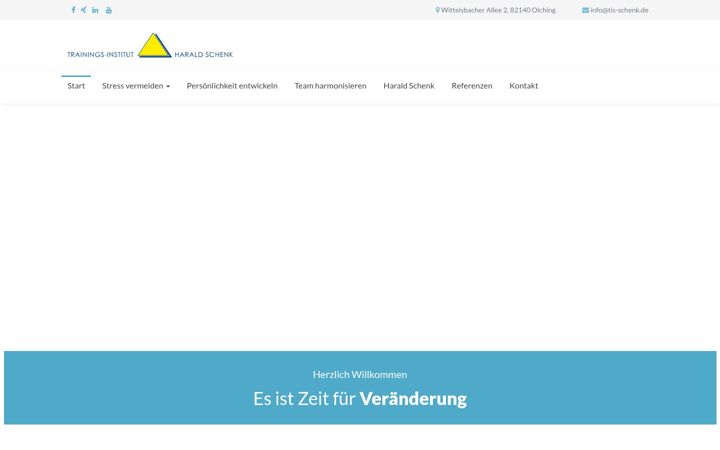
Task: Click the HARALD SCHENK logo text
Action: pyautogui.click(x=204, y=54)
